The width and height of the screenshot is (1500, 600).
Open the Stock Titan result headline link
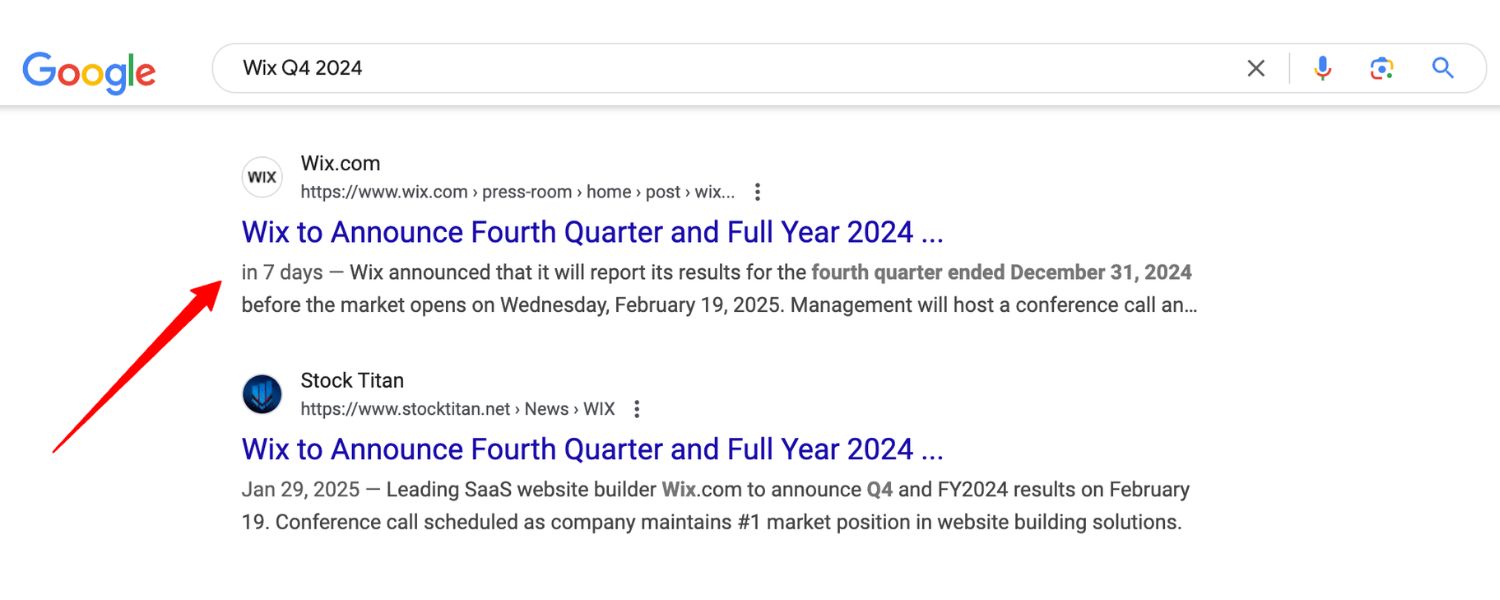[x=592, y=449]
